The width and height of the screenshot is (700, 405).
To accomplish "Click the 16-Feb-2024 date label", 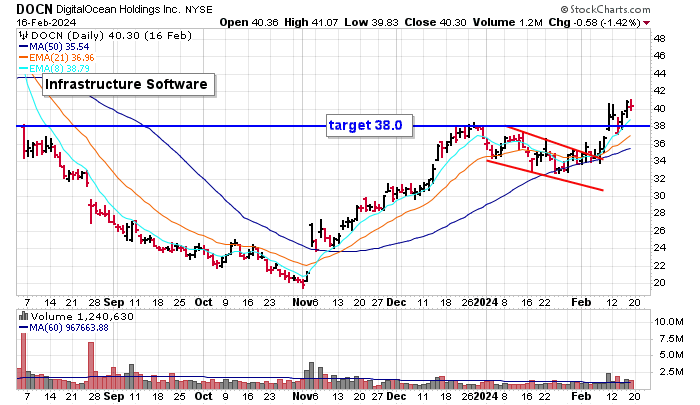I will [46, 22].
